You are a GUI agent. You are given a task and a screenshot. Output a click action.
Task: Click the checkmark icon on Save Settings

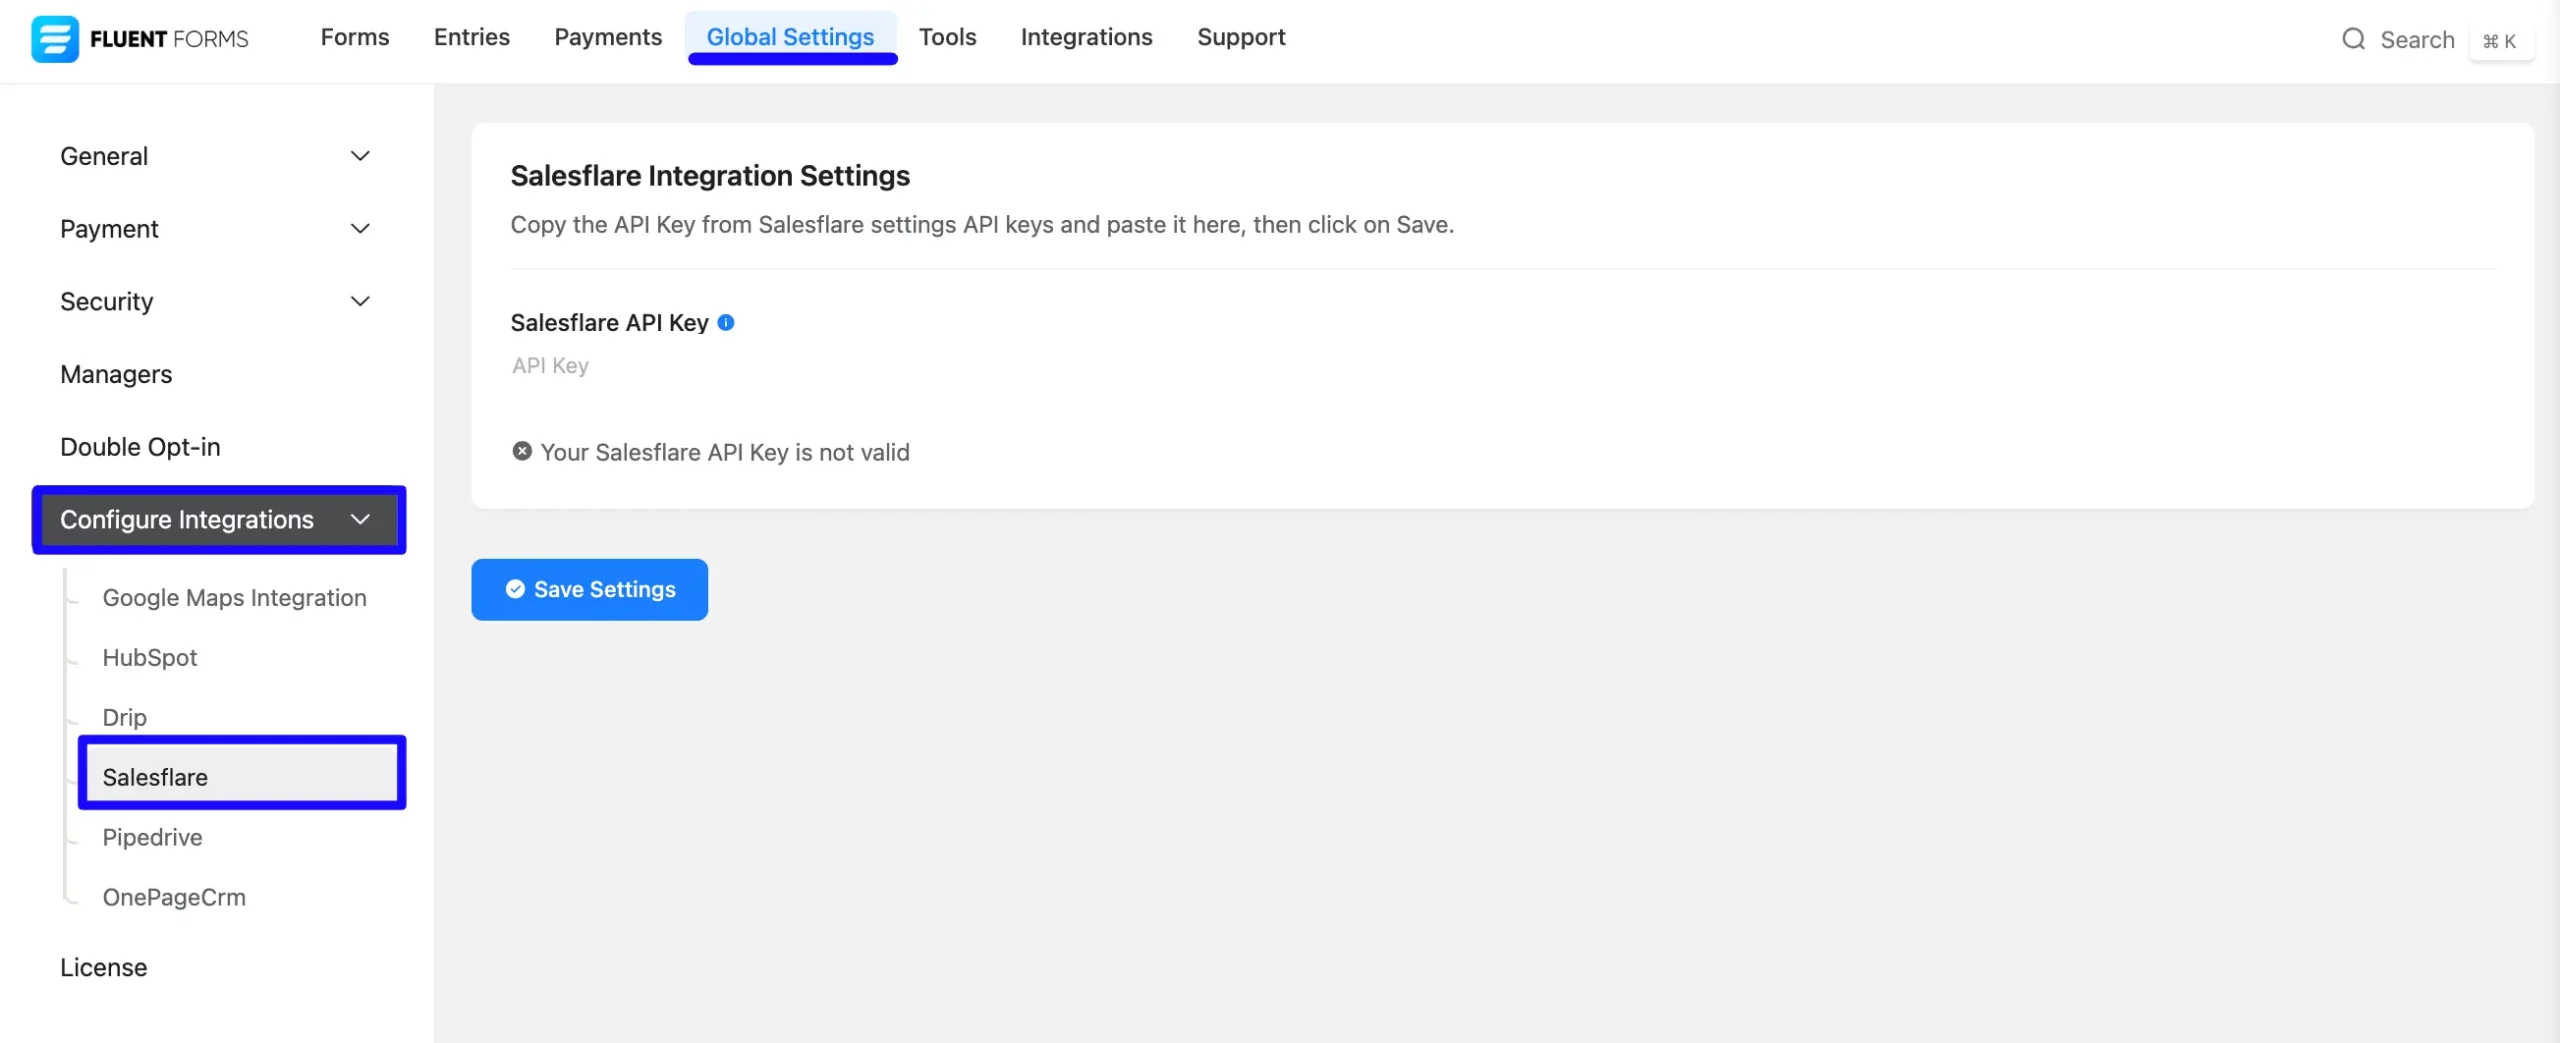515,589
